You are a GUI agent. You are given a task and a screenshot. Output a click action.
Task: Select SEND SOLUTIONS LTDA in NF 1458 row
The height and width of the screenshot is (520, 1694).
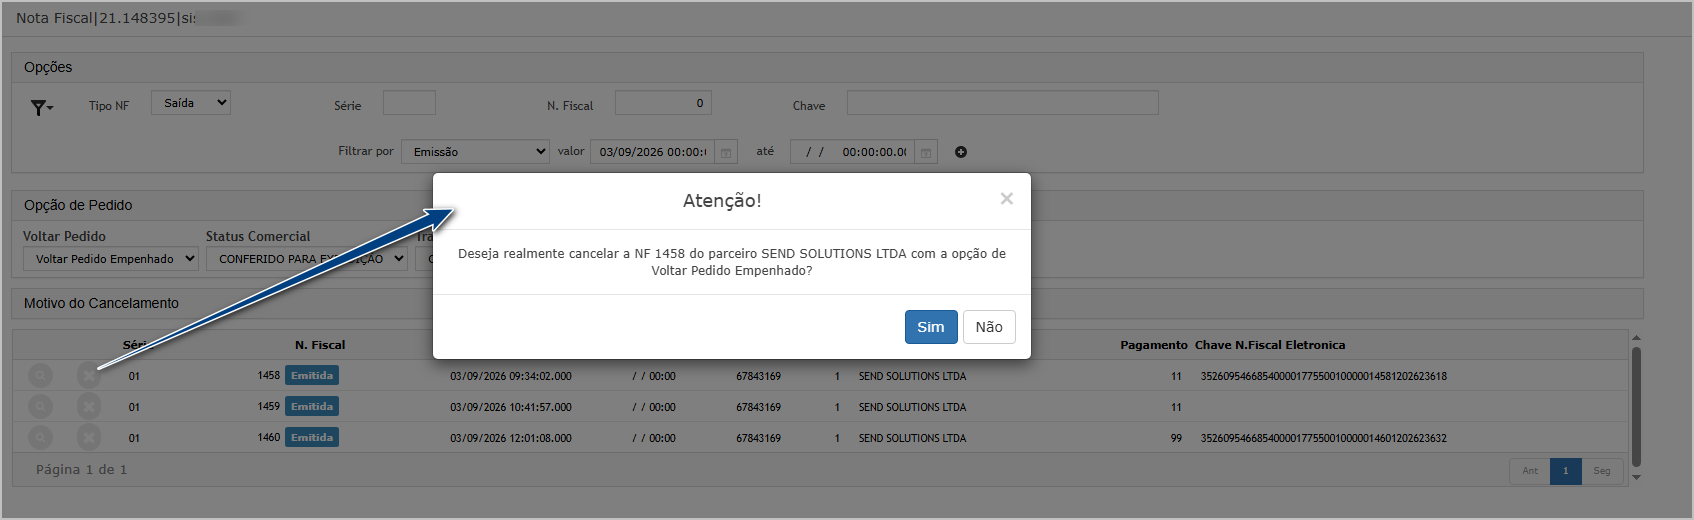tap(912, 376)
